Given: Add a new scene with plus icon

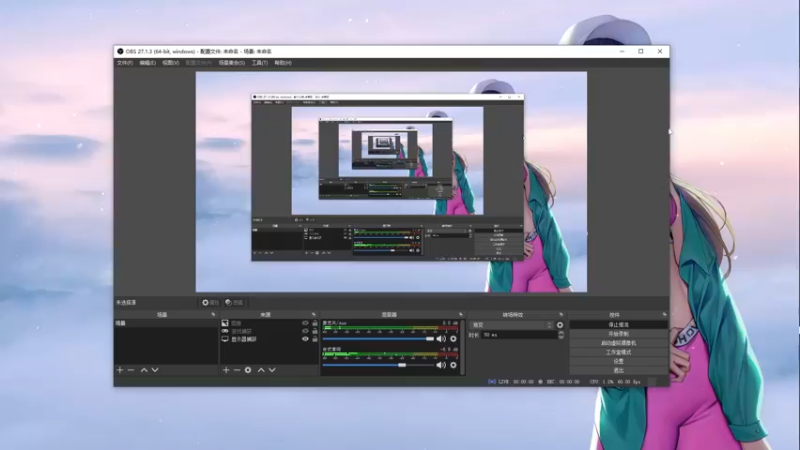Looking at the screenshot, I should point(120,370).
